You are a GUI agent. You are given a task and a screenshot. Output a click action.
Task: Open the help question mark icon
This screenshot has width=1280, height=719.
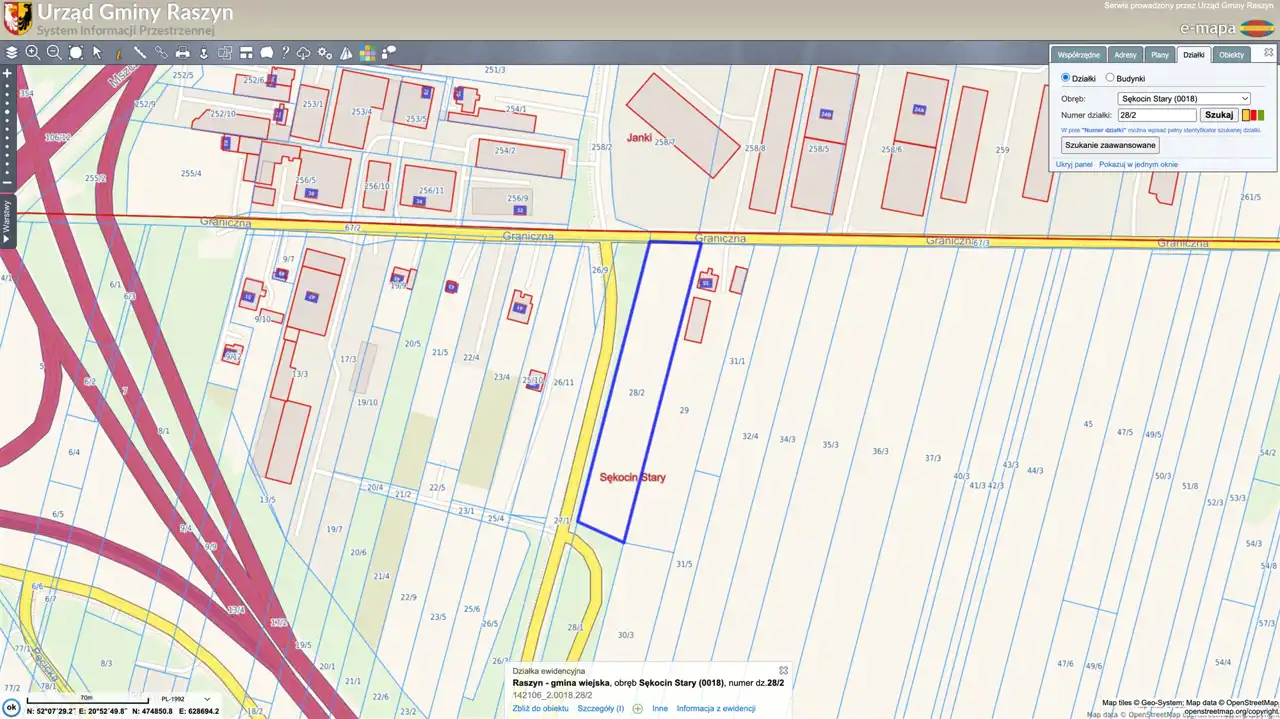[285, 52]
